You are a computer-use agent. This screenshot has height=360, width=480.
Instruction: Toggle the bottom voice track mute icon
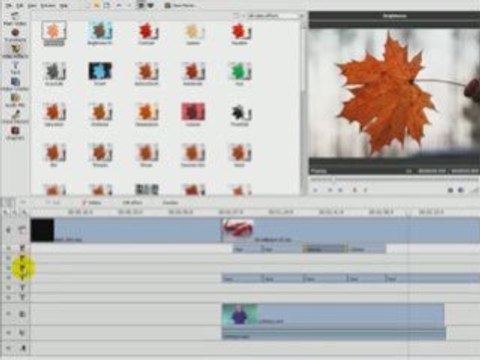click(9, 348)
